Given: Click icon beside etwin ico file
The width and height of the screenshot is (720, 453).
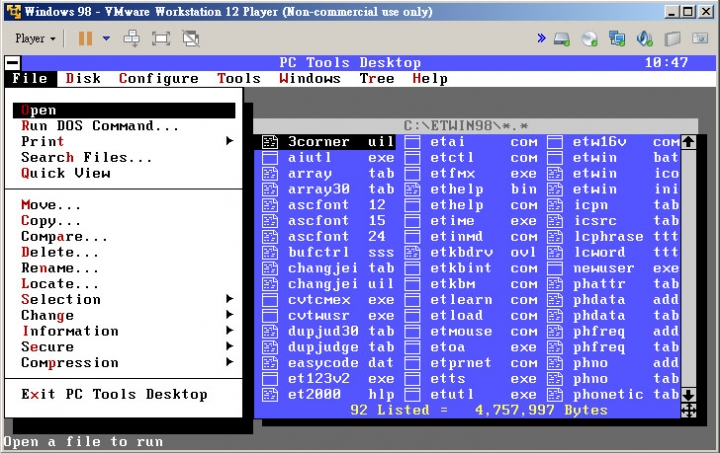Looking at the screenshot, I should coord(555,173).
